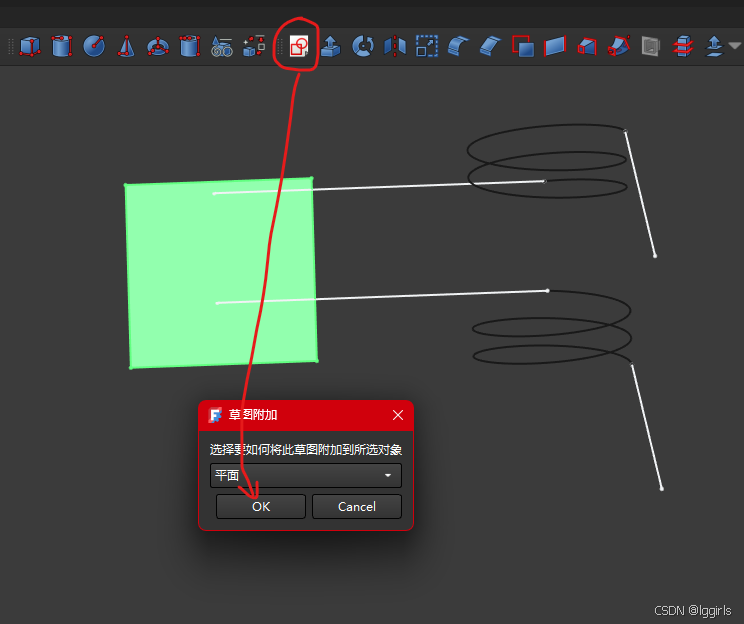Open the Create Primitives tool
This screenshot has width=744, height=624.
pyautogui.click(x=222, y=47)
